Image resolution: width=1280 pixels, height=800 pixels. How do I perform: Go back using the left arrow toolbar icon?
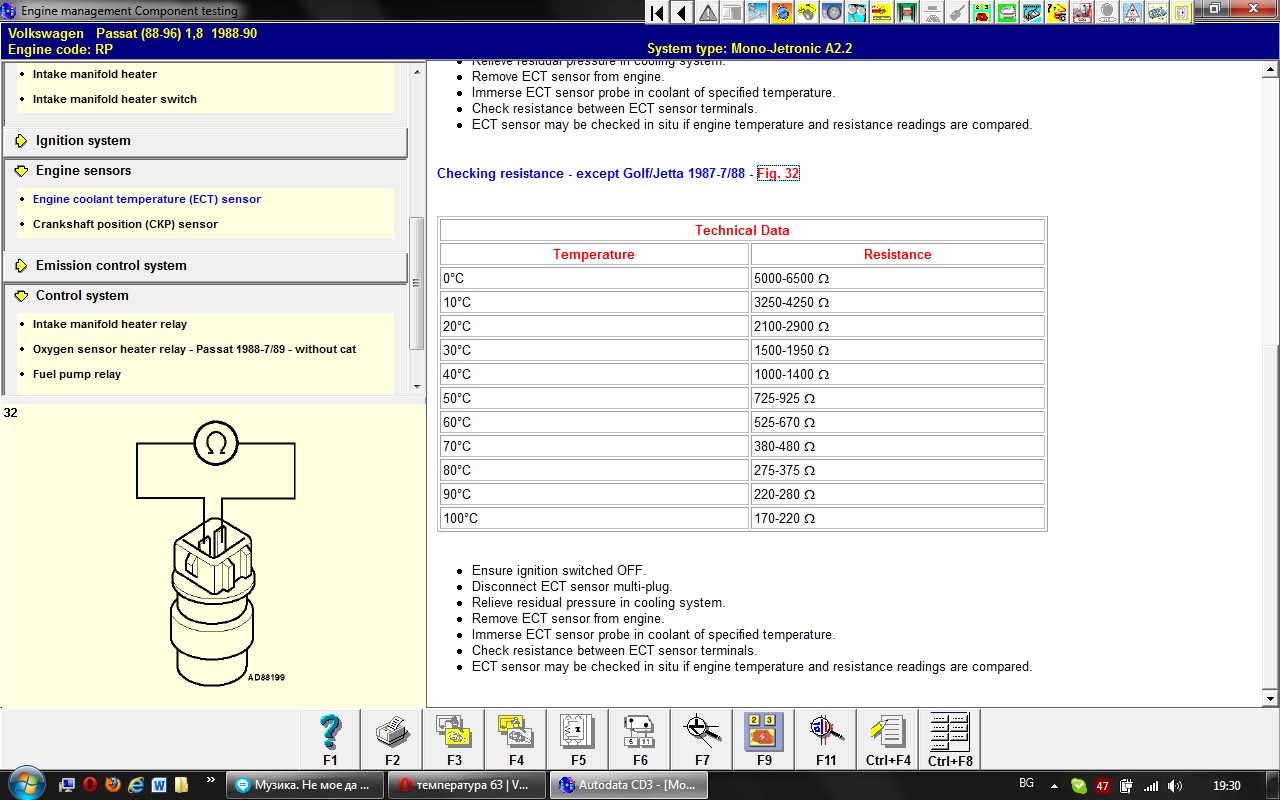682,13
